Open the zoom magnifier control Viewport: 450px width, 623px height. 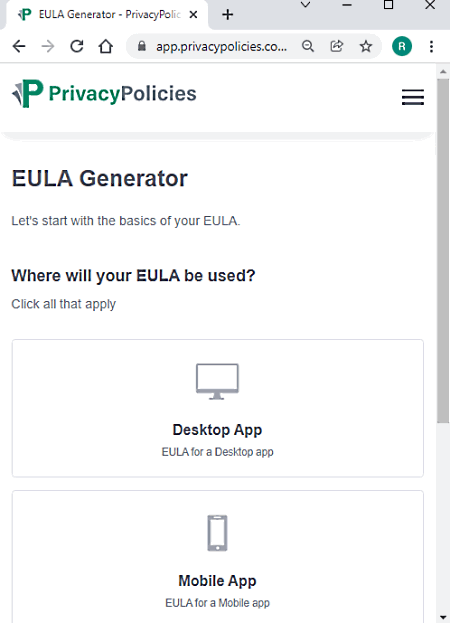click(307, 46)
